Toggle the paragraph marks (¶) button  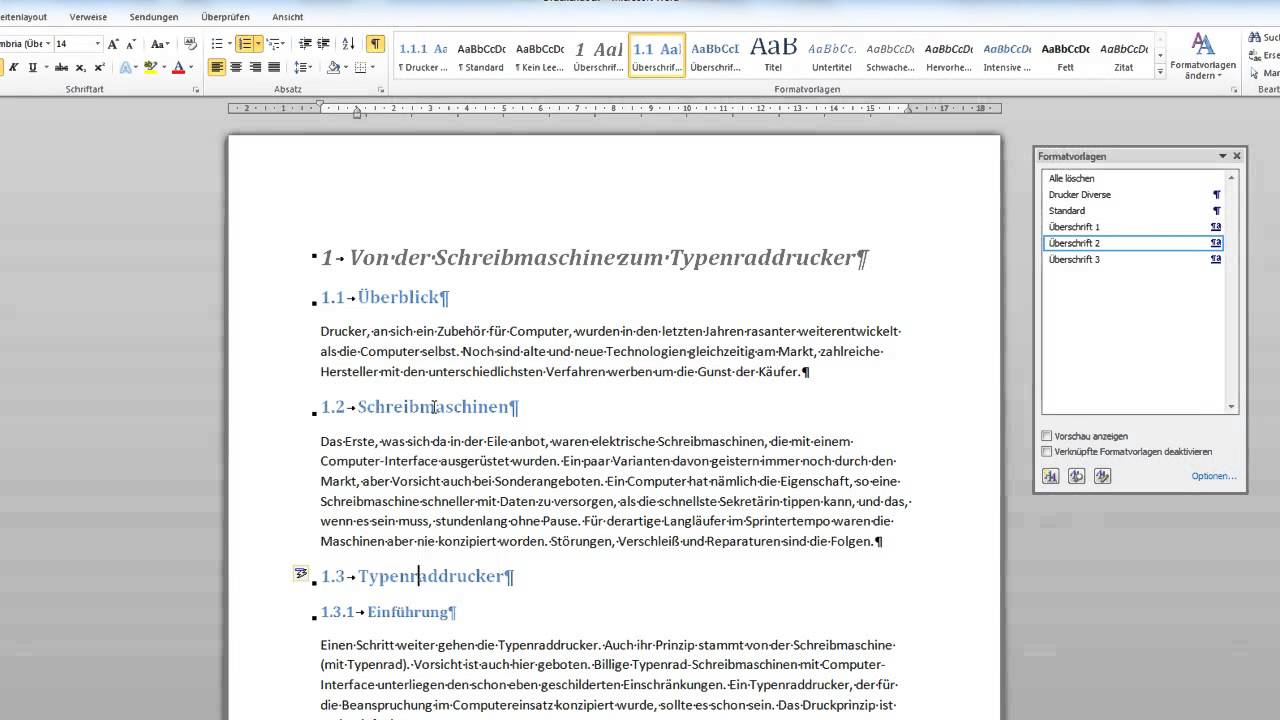375,44
